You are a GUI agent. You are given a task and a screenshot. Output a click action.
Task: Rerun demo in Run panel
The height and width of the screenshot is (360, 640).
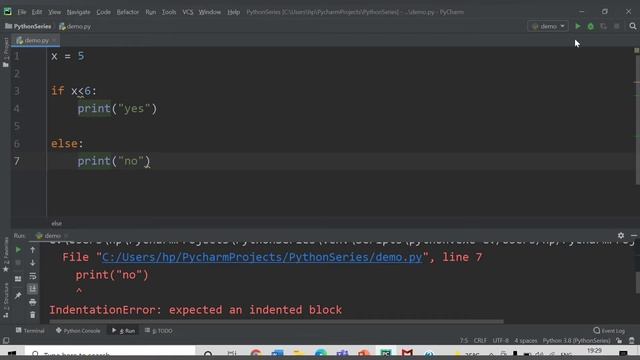(x=18, y=249)
